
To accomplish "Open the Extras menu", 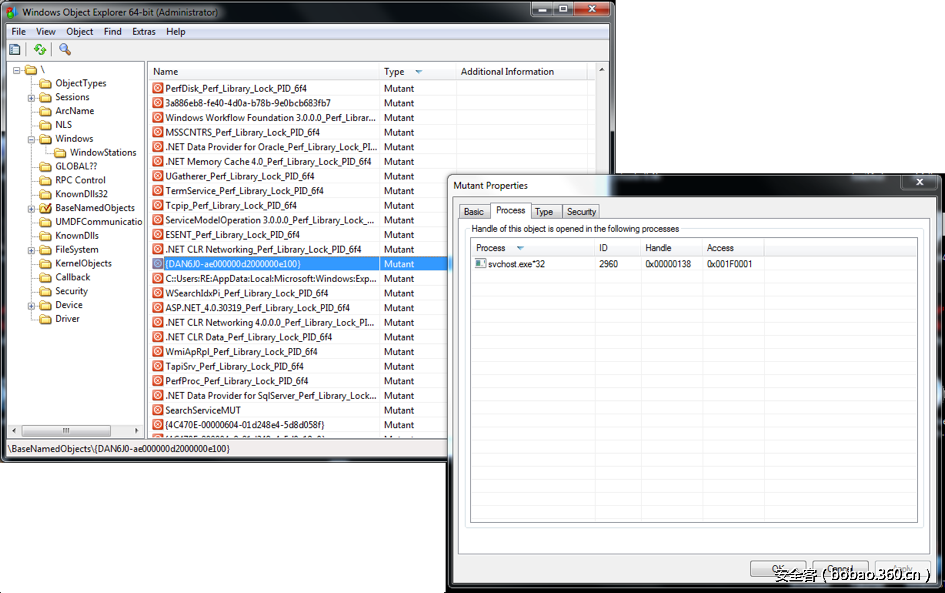I will (x=143, y=31).
